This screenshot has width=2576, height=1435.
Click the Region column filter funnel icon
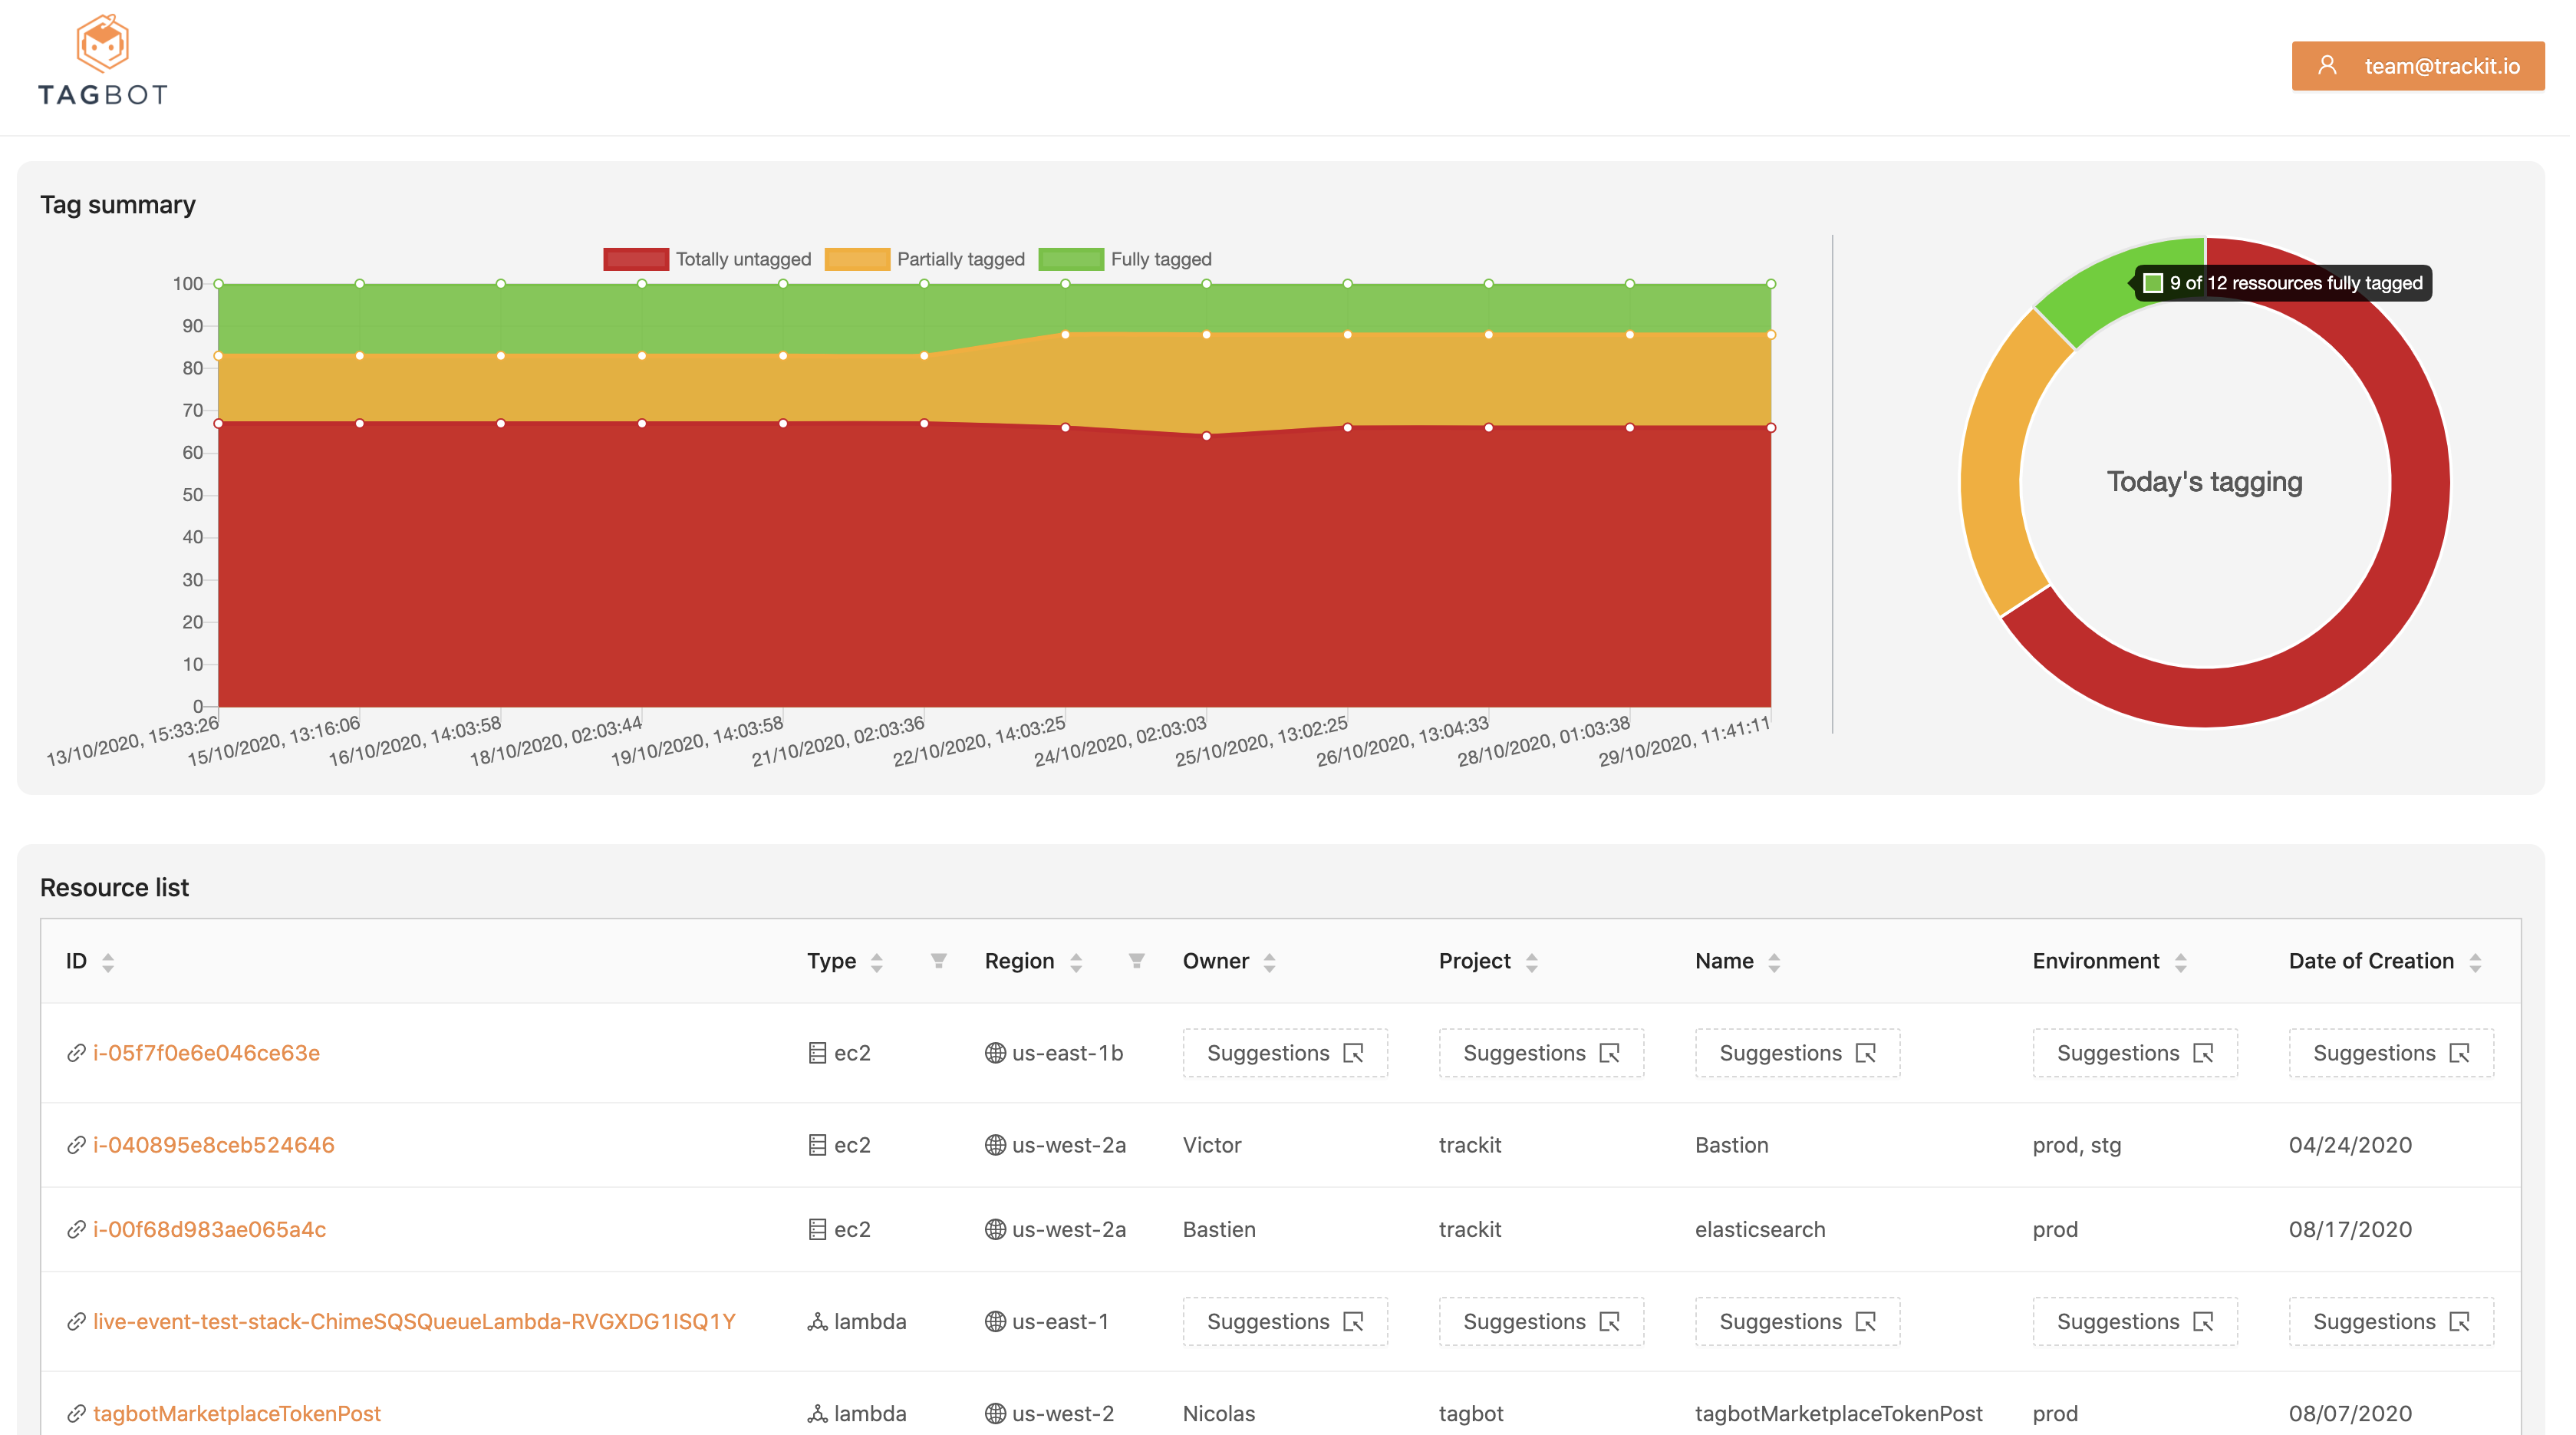[1136, 961]
